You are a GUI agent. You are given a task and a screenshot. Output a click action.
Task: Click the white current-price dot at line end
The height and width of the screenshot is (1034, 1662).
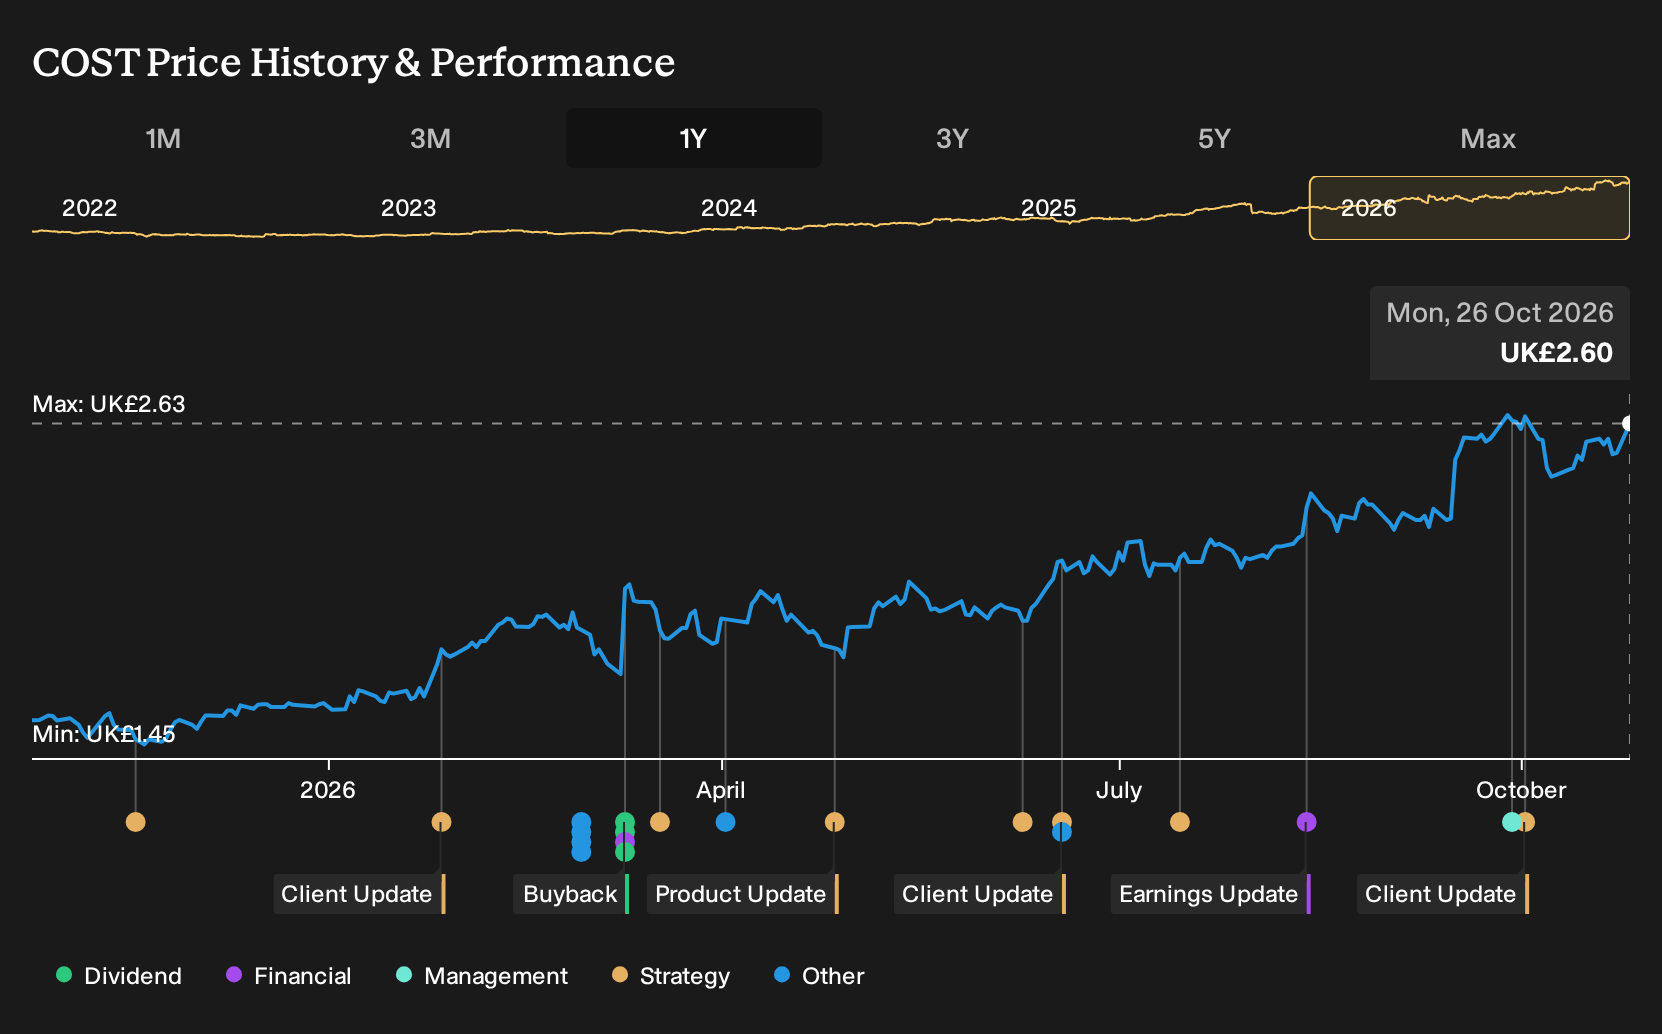point(1629,423)
